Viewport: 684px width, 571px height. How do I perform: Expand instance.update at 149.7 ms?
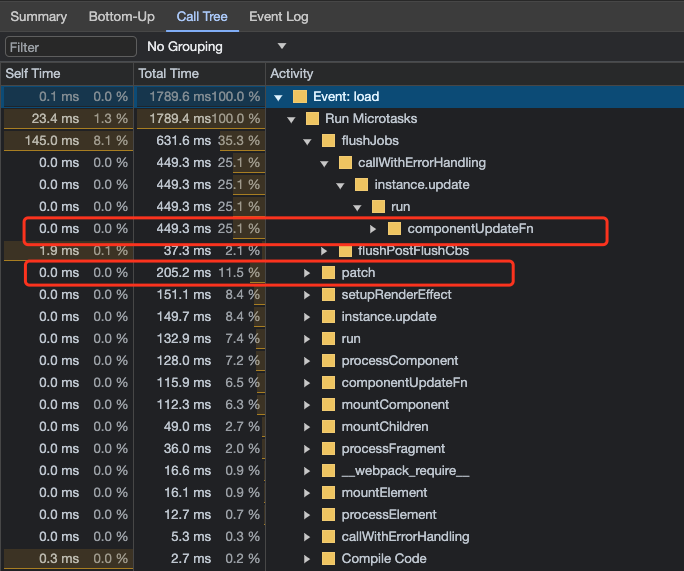307,317
